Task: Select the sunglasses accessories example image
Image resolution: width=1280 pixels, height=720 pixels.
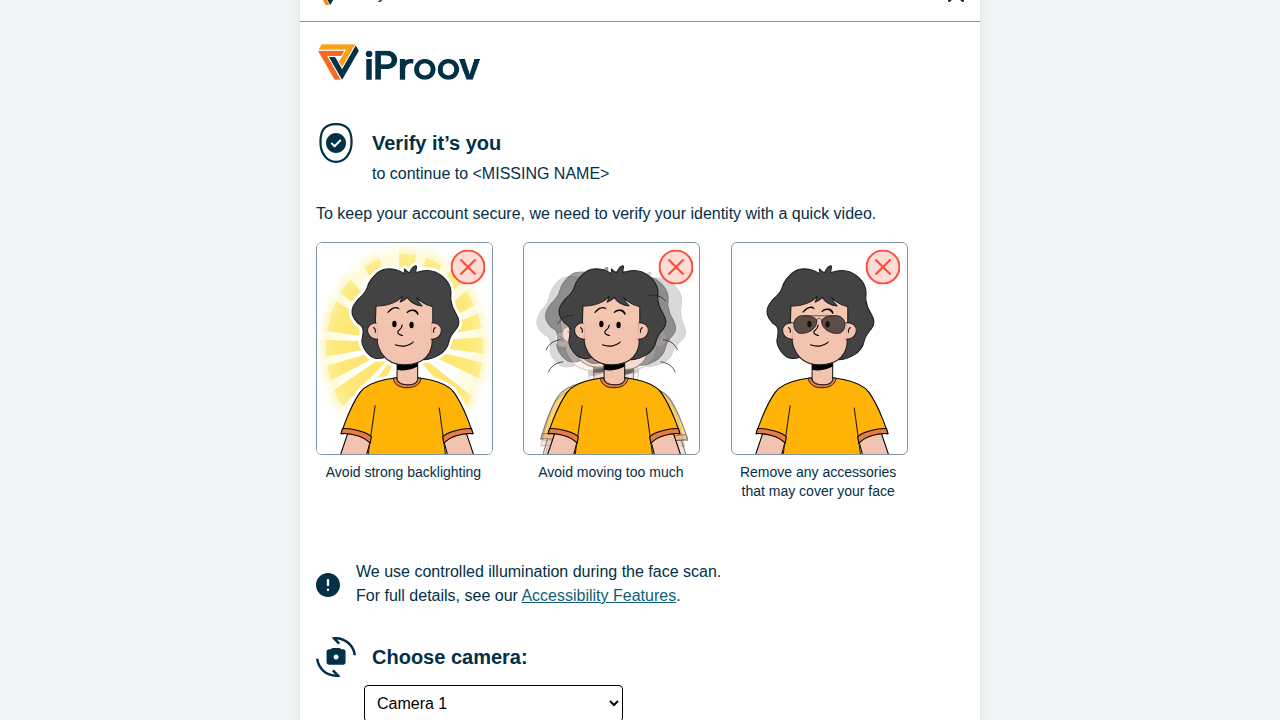Action: (819, 348)
